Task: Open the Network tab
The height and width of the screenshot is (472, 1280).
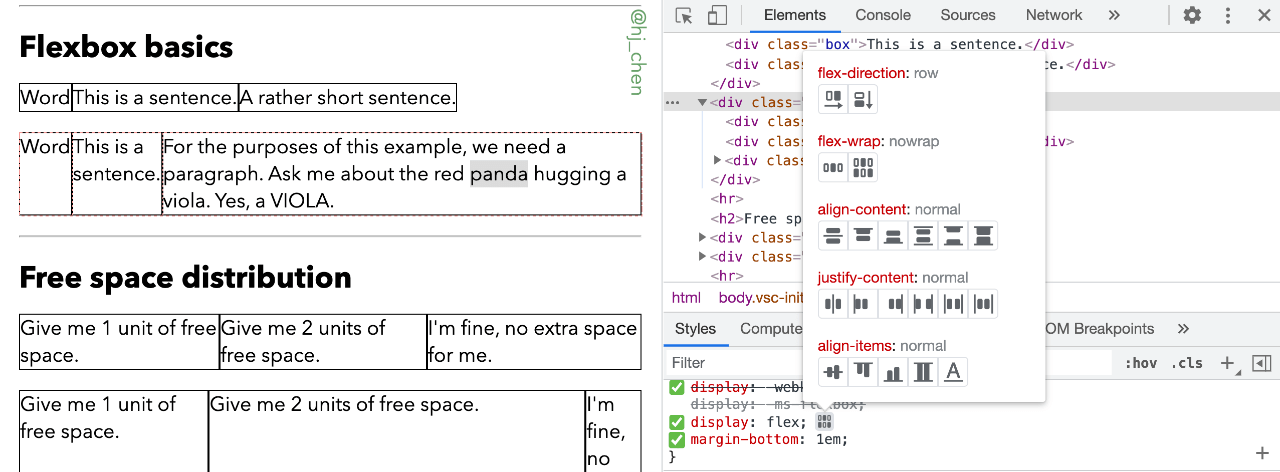Action: 1053,15
